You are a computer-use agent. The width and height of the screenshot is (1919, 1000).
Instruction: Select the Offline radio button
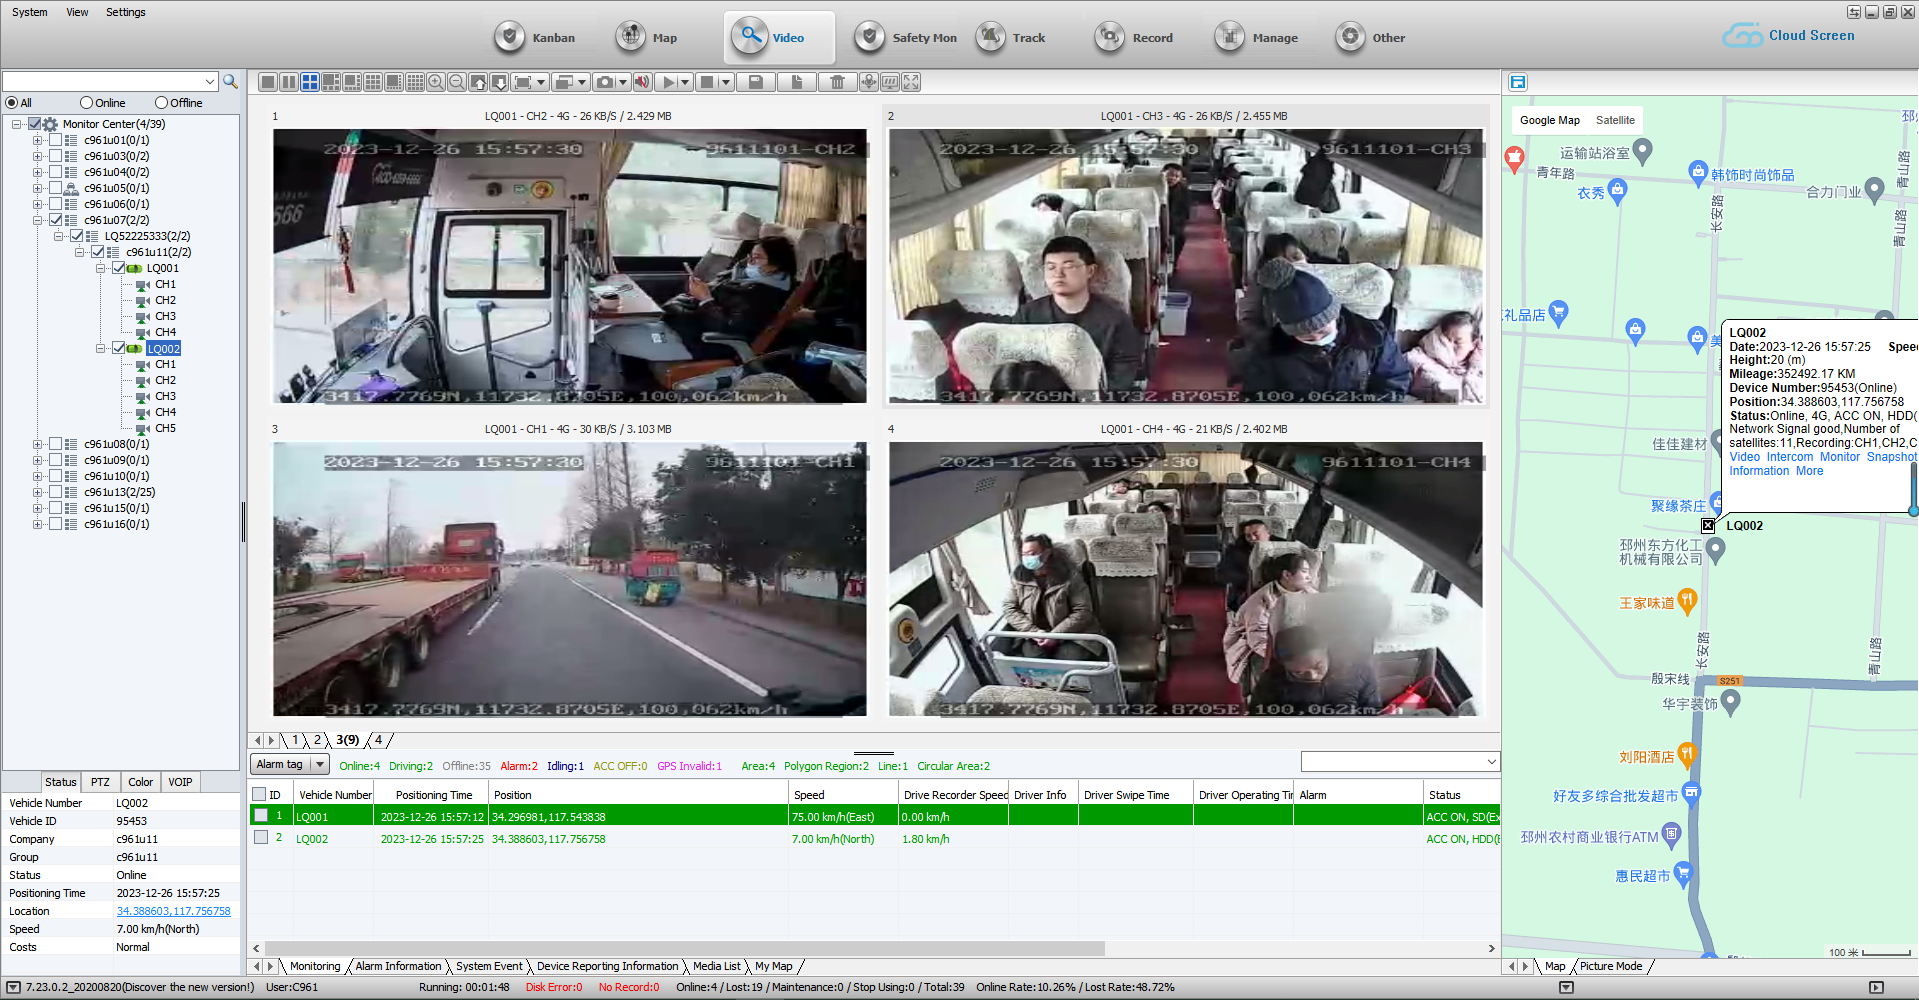click(161, 103)
